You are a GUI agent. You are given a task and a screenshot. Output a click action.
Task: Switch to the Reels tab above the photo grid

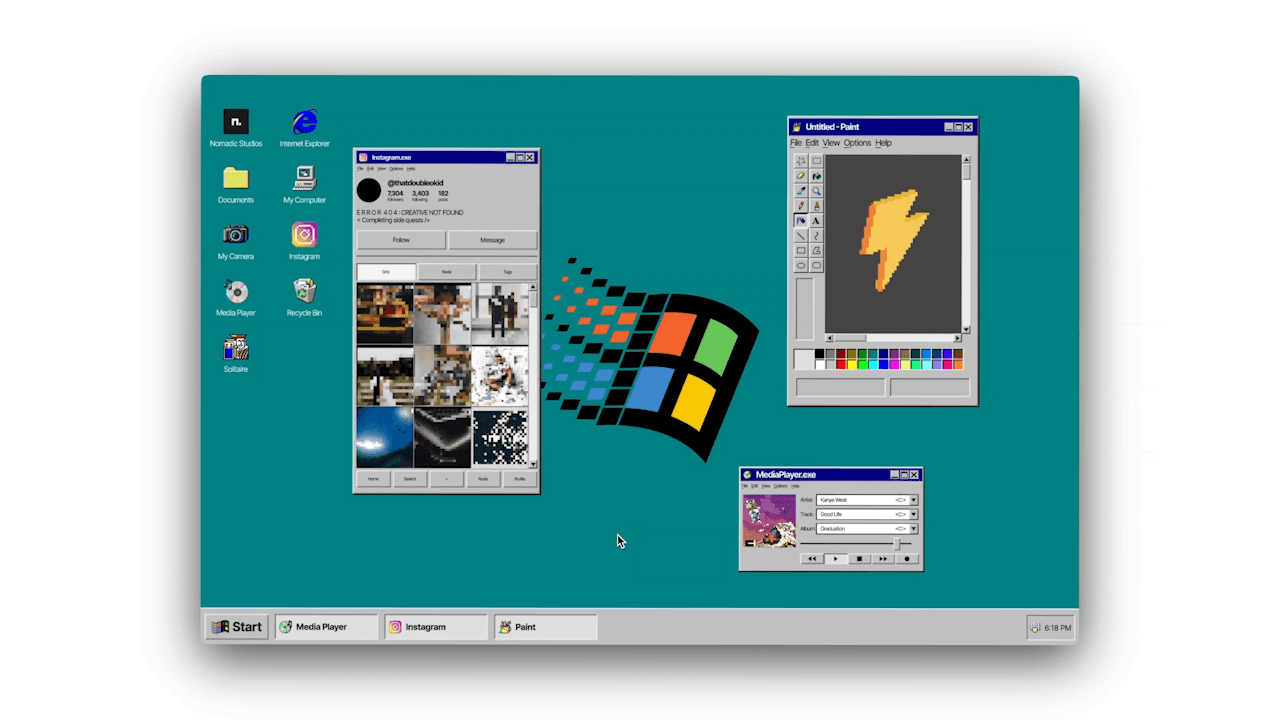pyautogui.click(x=447, y=272)
